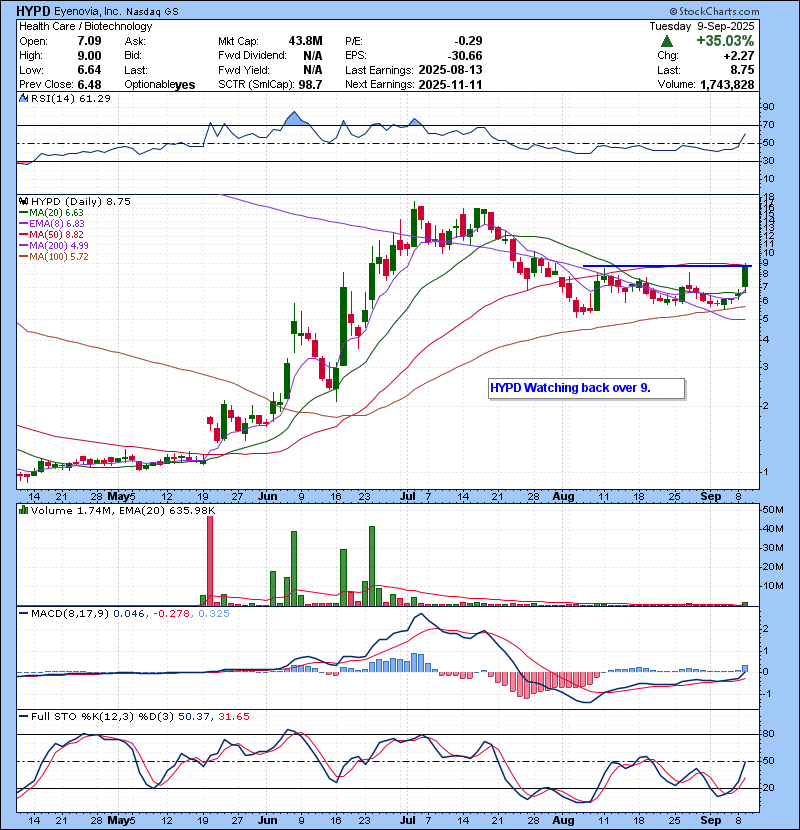Click the 90 level on the RSI axis
The image size is (800, 830).
pos(768,107)
